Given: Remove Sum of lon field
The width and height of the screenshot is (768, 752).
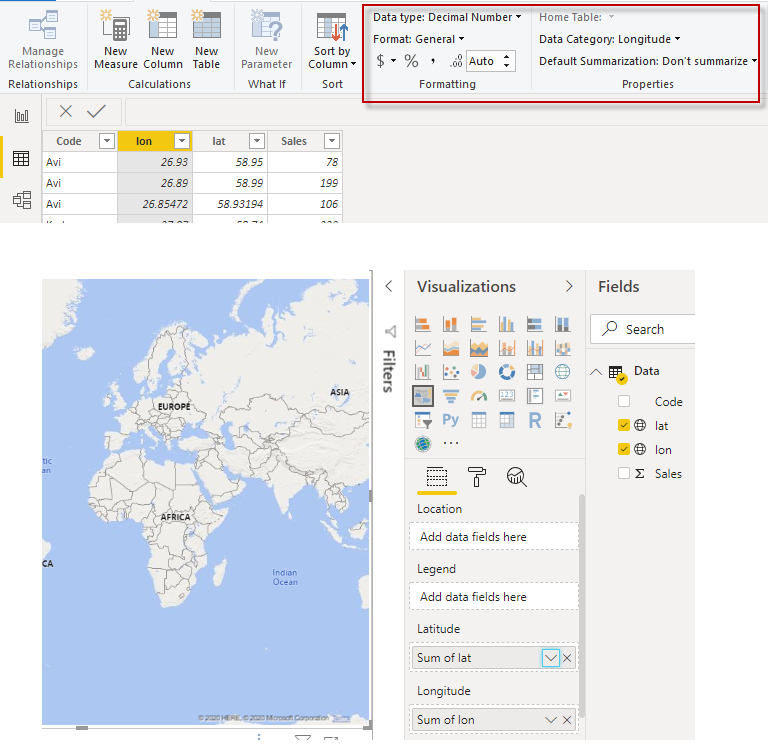Looking at the screenshot, I should pyautogui.click(x=567, y=720).
